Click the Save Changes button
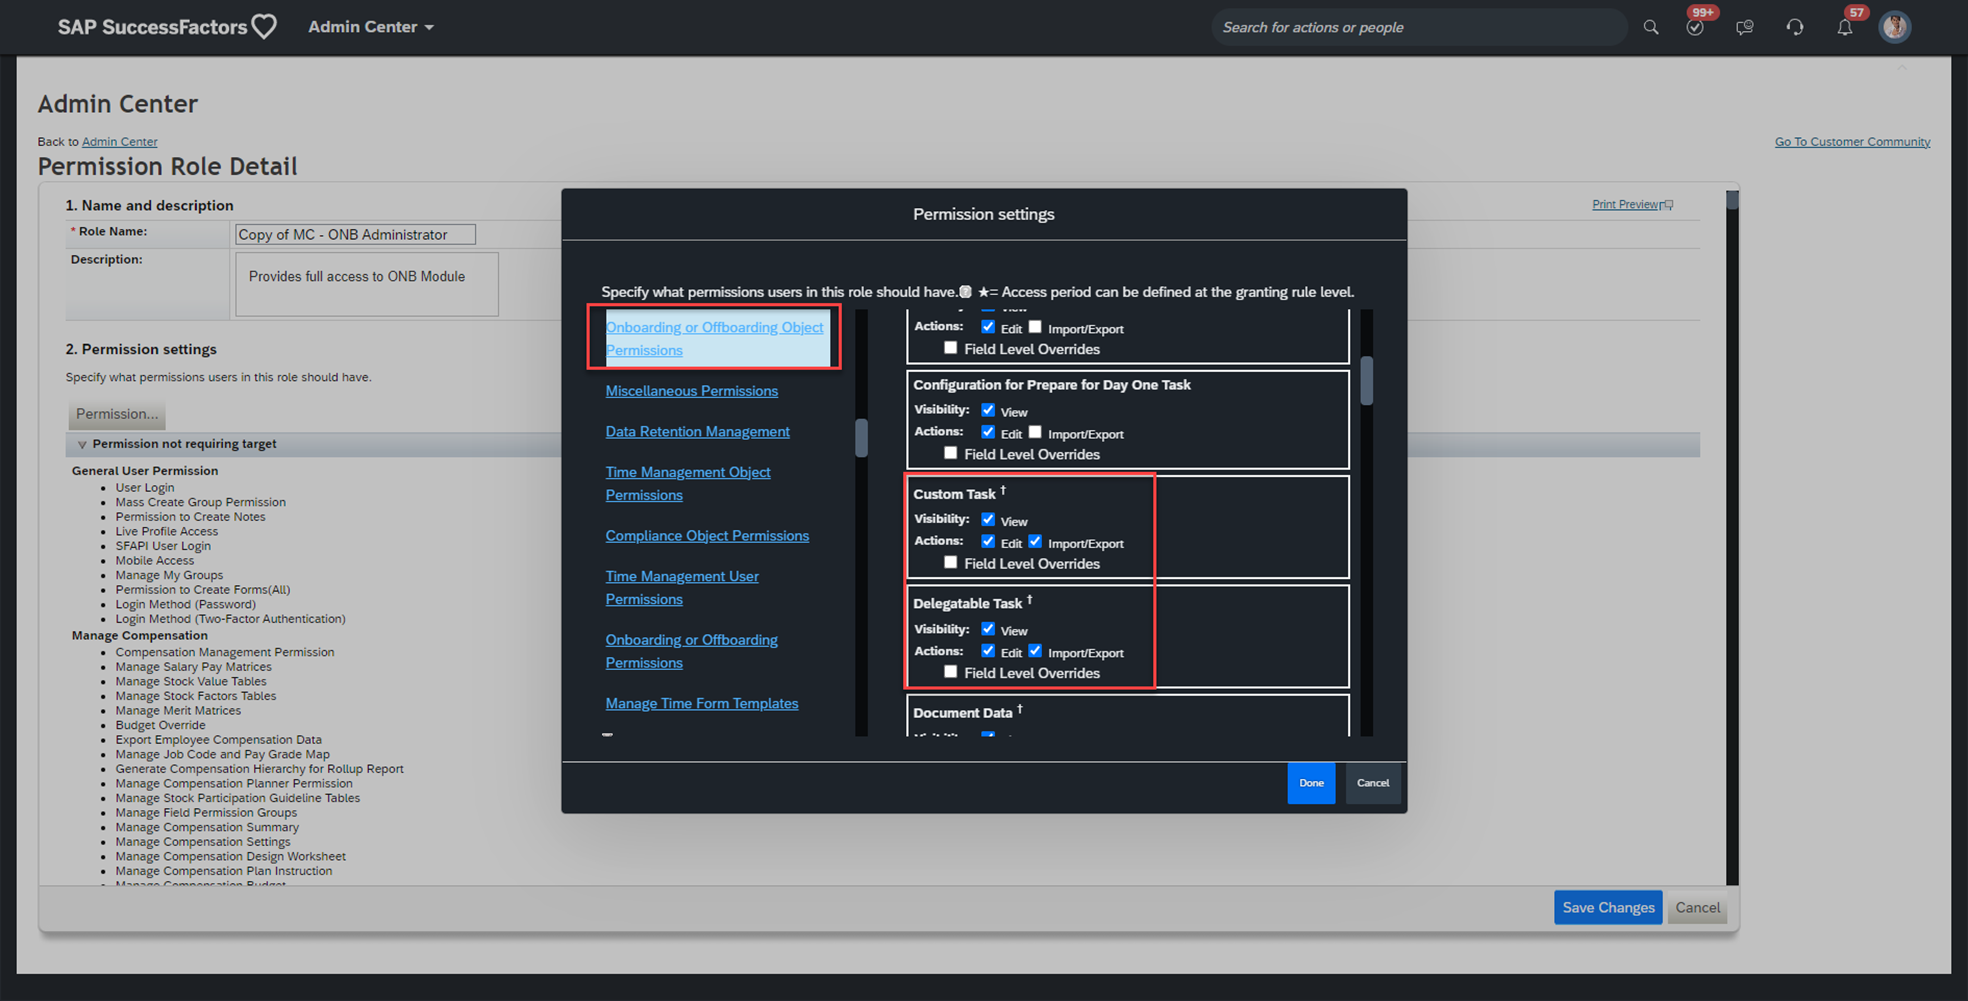Image resolution: width=1968 pixels, height=1001 pixels. coord(1608,907)
